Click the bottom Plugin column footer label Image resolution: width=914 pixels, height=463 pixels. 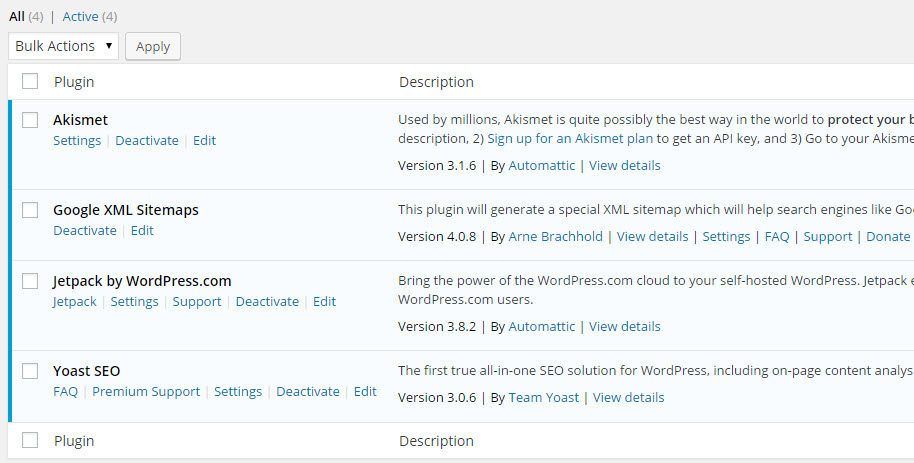pos(74,441)
